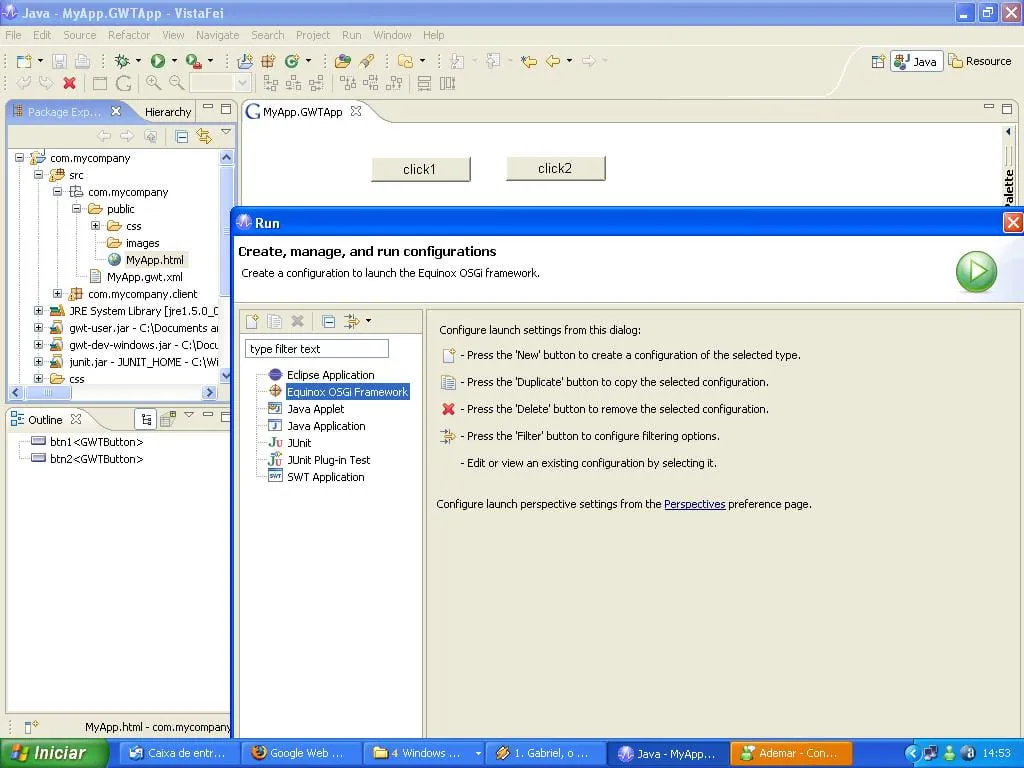This screenshot has width=1024, height=768.
Task: Expand the css folder under public
Action: click(x=95, y=225)
